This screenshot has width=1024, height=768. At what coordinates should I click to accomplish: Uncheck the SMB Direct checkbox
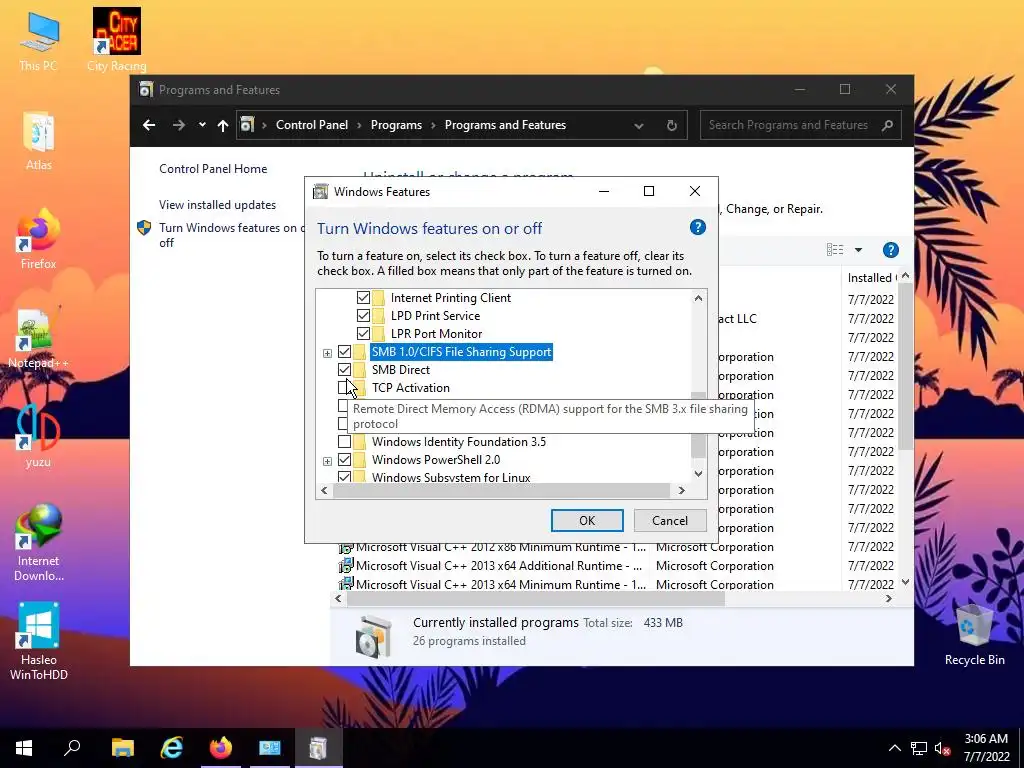[x=344, y=370]
